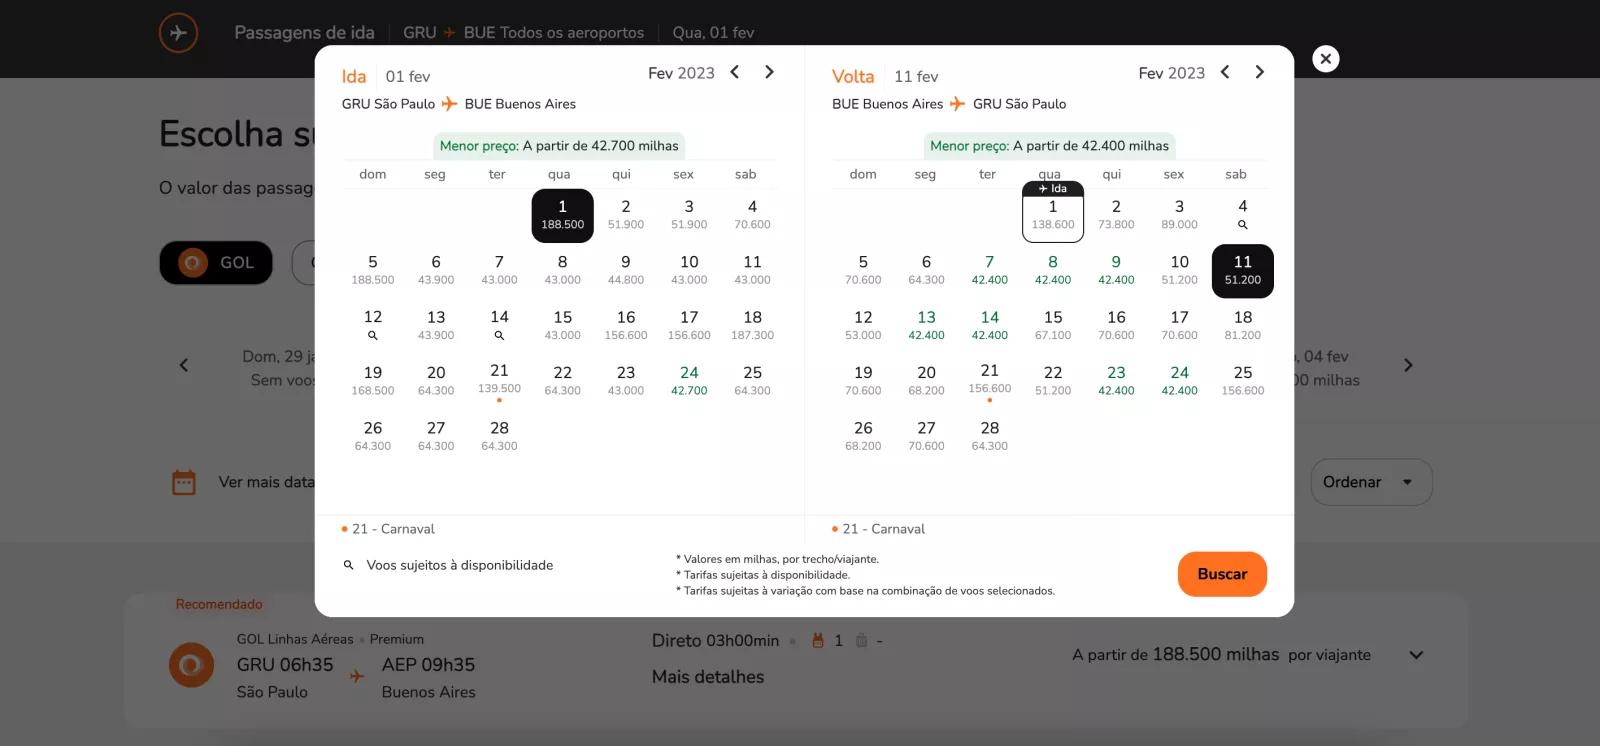Select Volta date 10 priced 51.200
1600x746 pixels.
tap(1180, 270)
